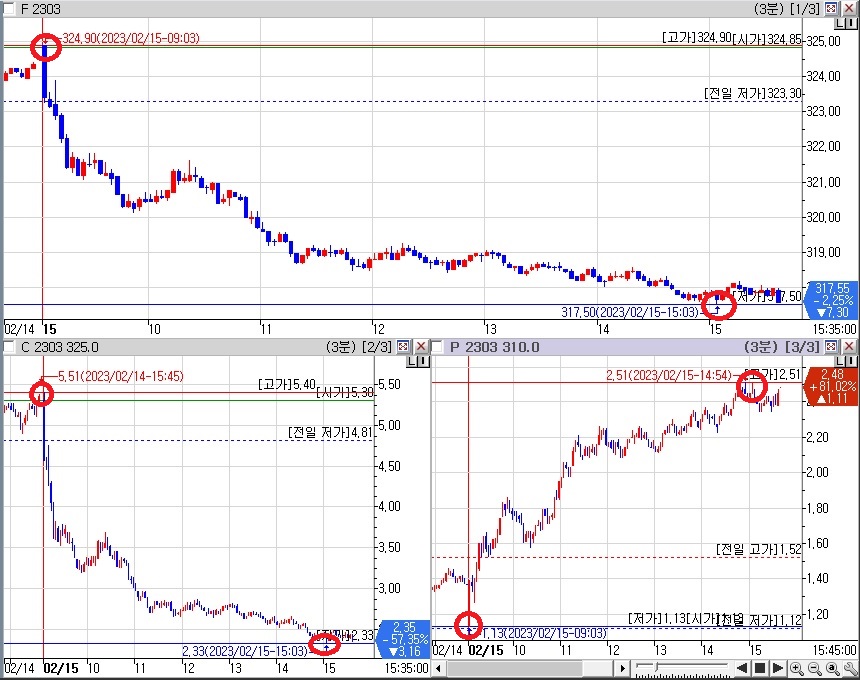Click the magnifier icon labeled 'a'
Viewport: 860px width, 680px height.
click(833, 668)
